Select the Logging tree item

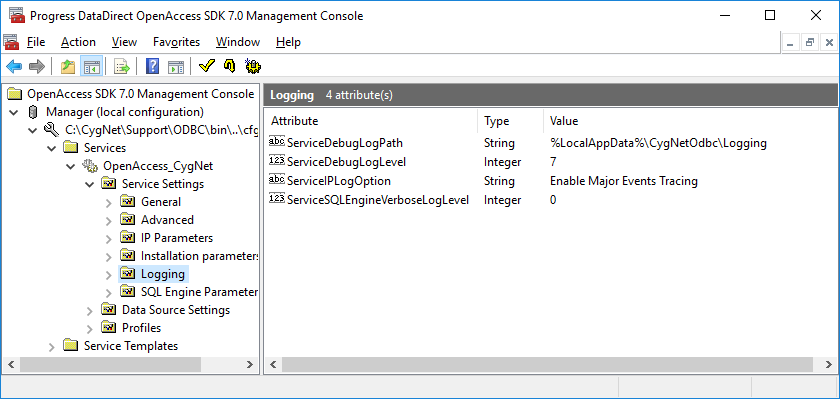click(x=163, y=274)
